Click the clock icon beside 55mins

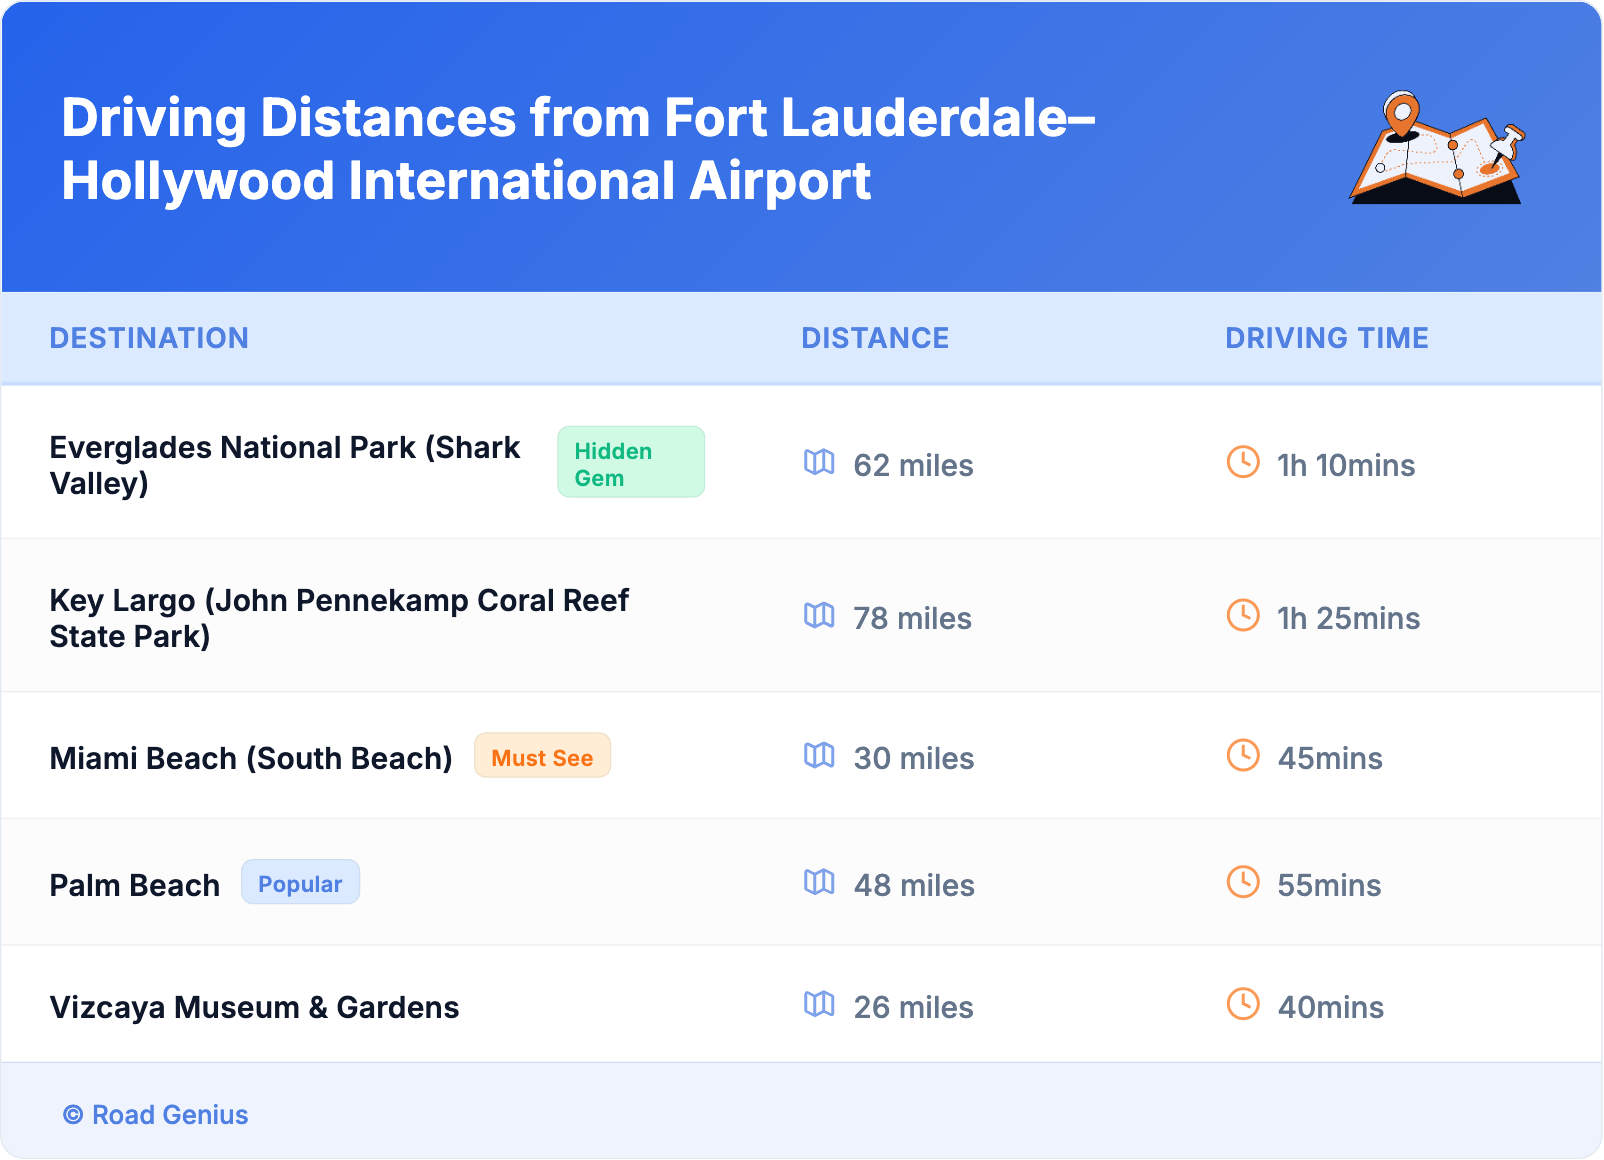point(1243,882)
